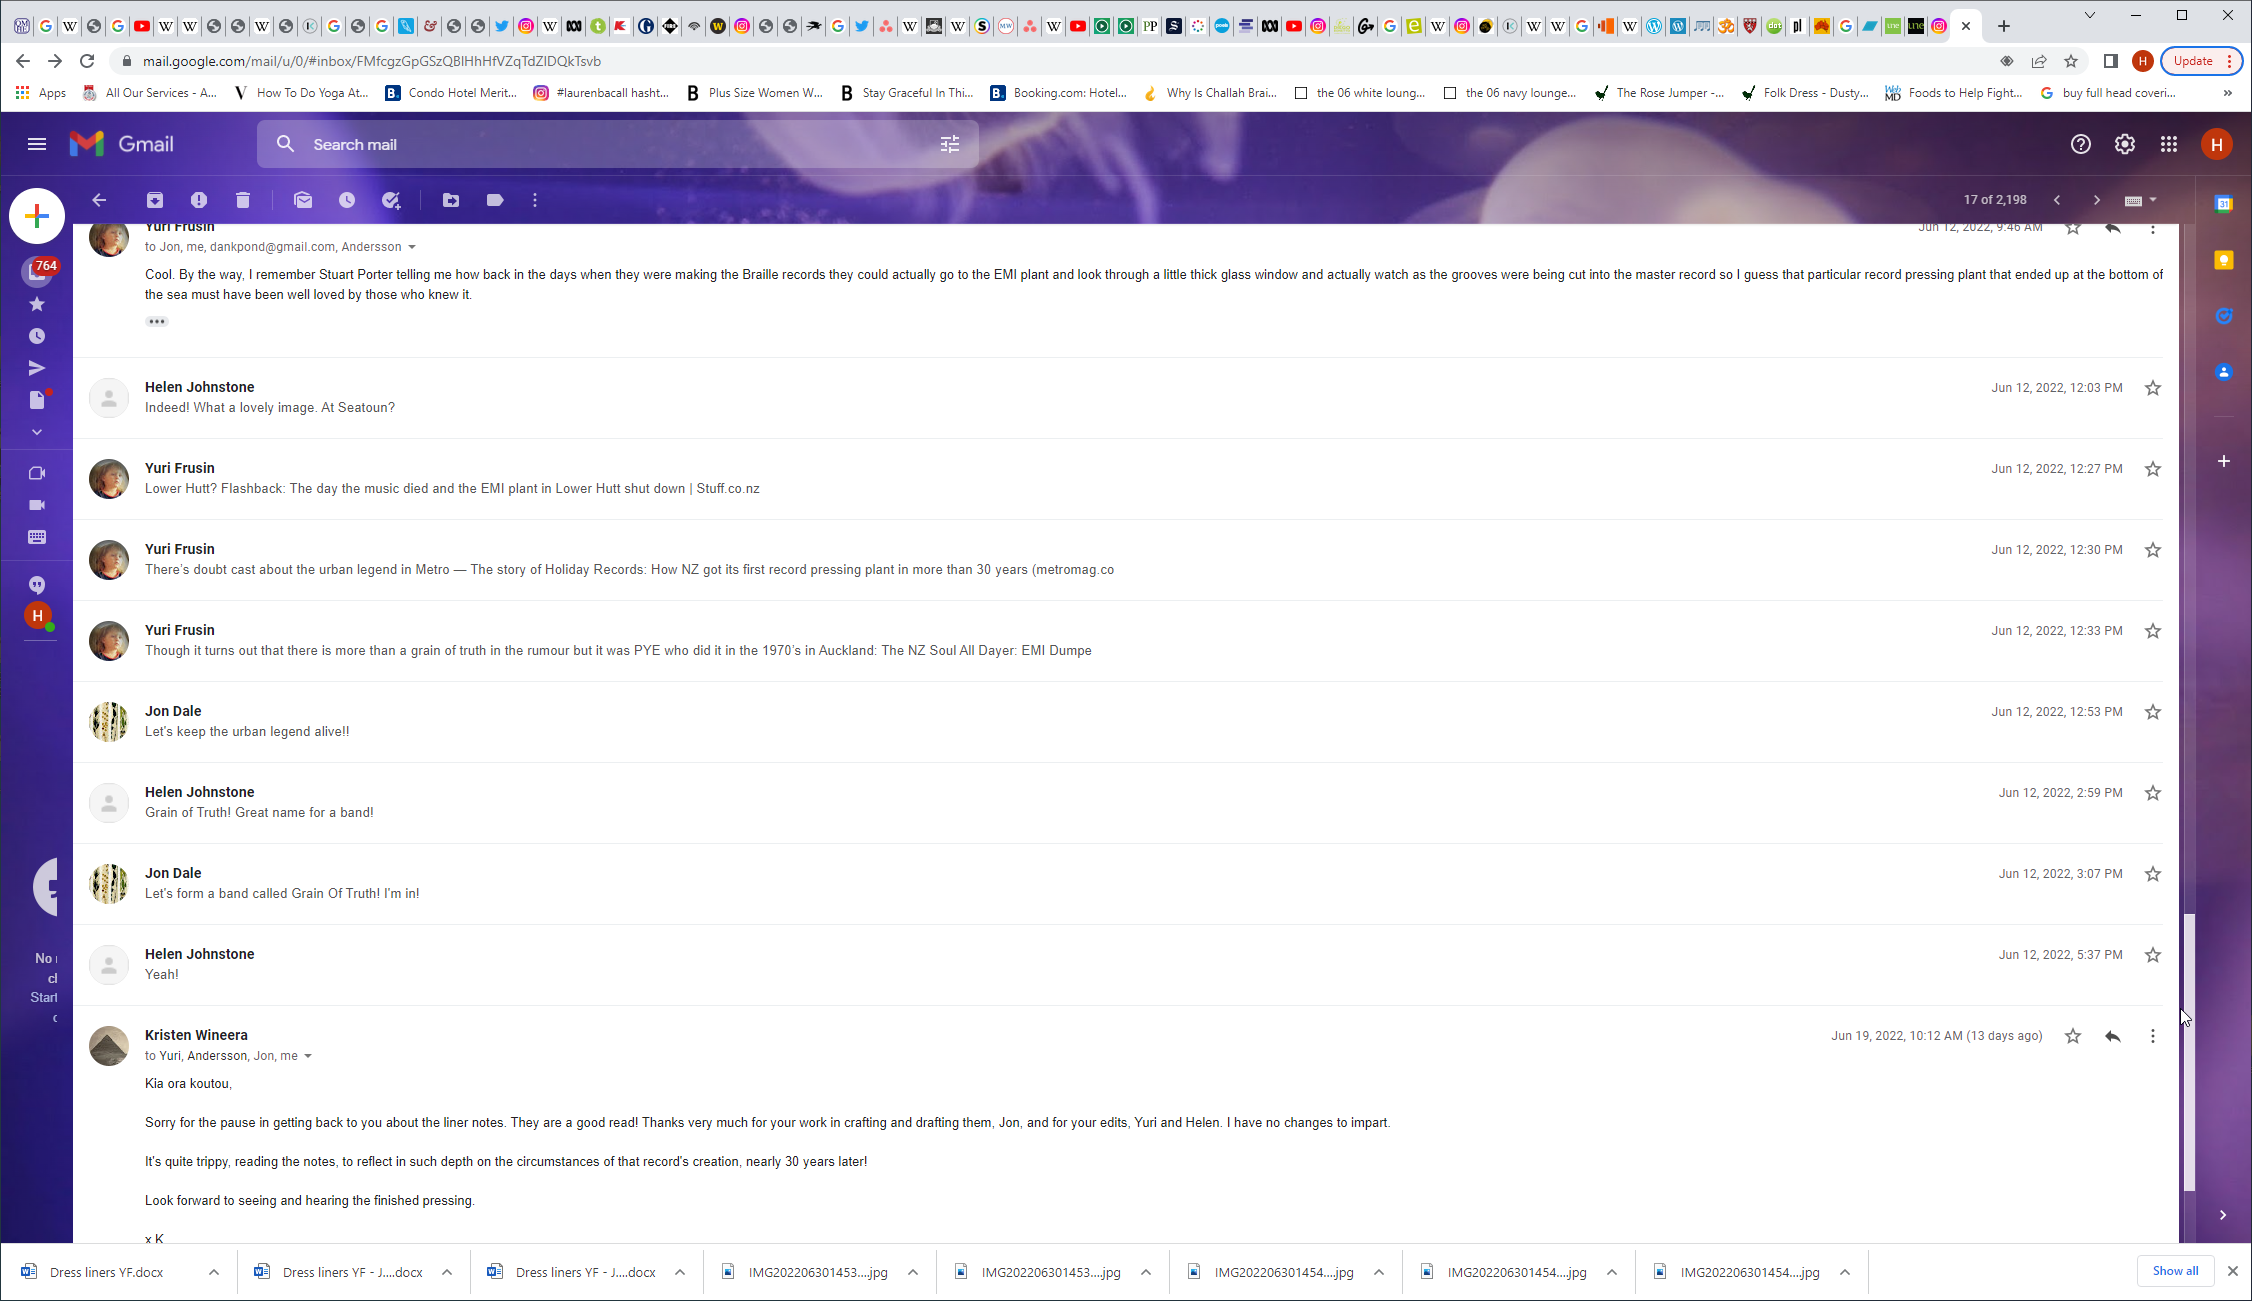
Task: Open Gmail support help icon
Action: 2081,144
